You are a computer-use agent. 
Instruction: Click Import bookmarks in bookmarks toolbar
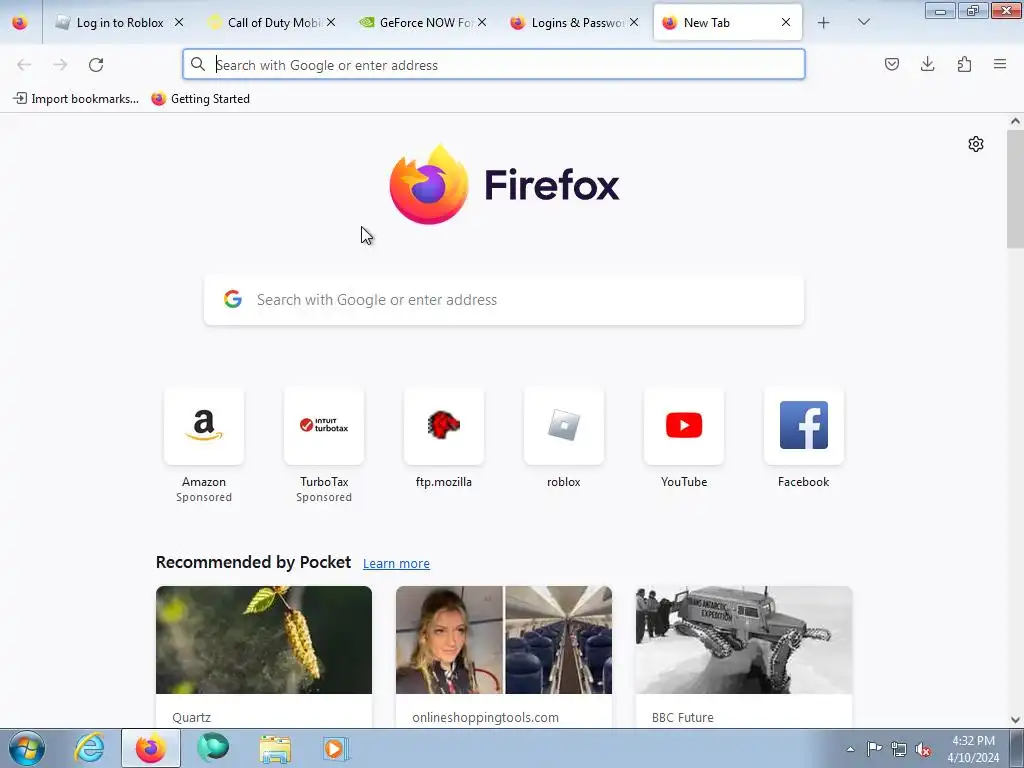(76, 99)
